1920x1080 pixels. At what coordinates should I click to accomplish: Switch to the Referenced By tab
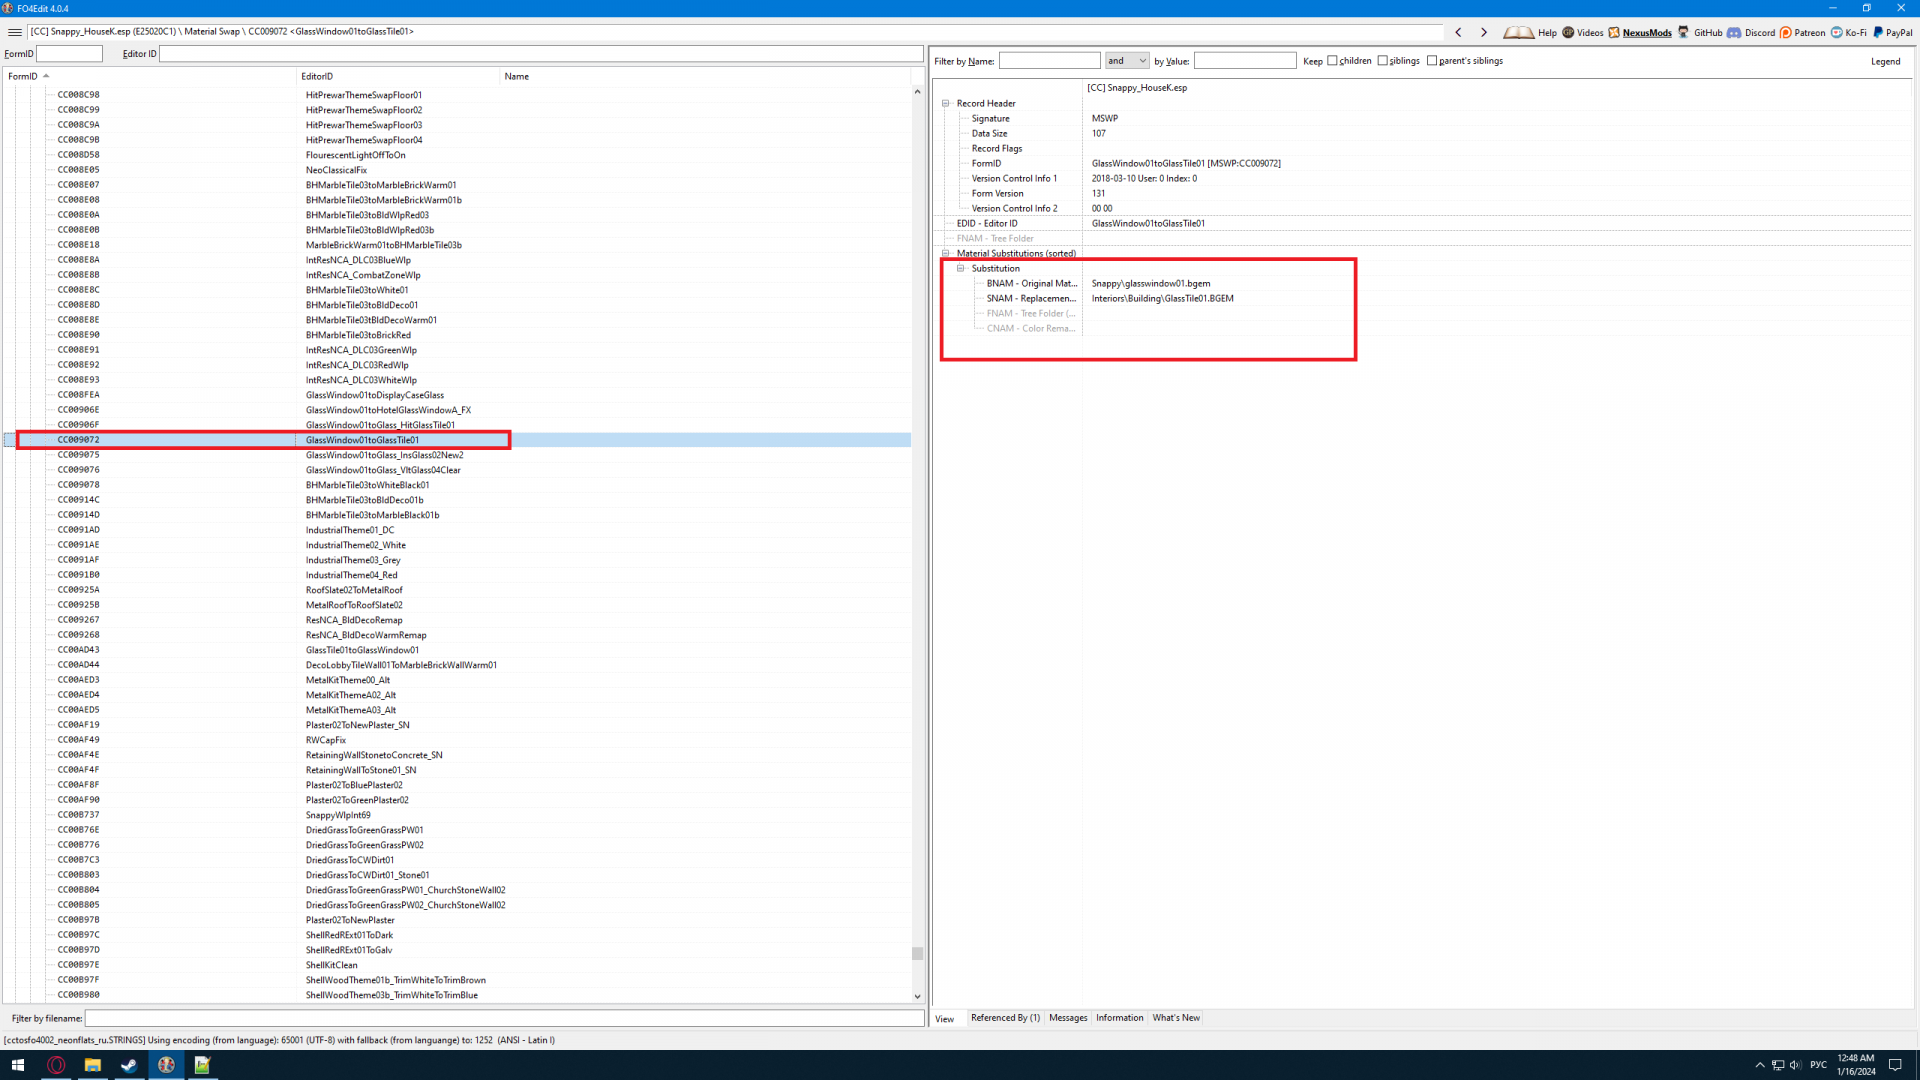[1004, 1018]
